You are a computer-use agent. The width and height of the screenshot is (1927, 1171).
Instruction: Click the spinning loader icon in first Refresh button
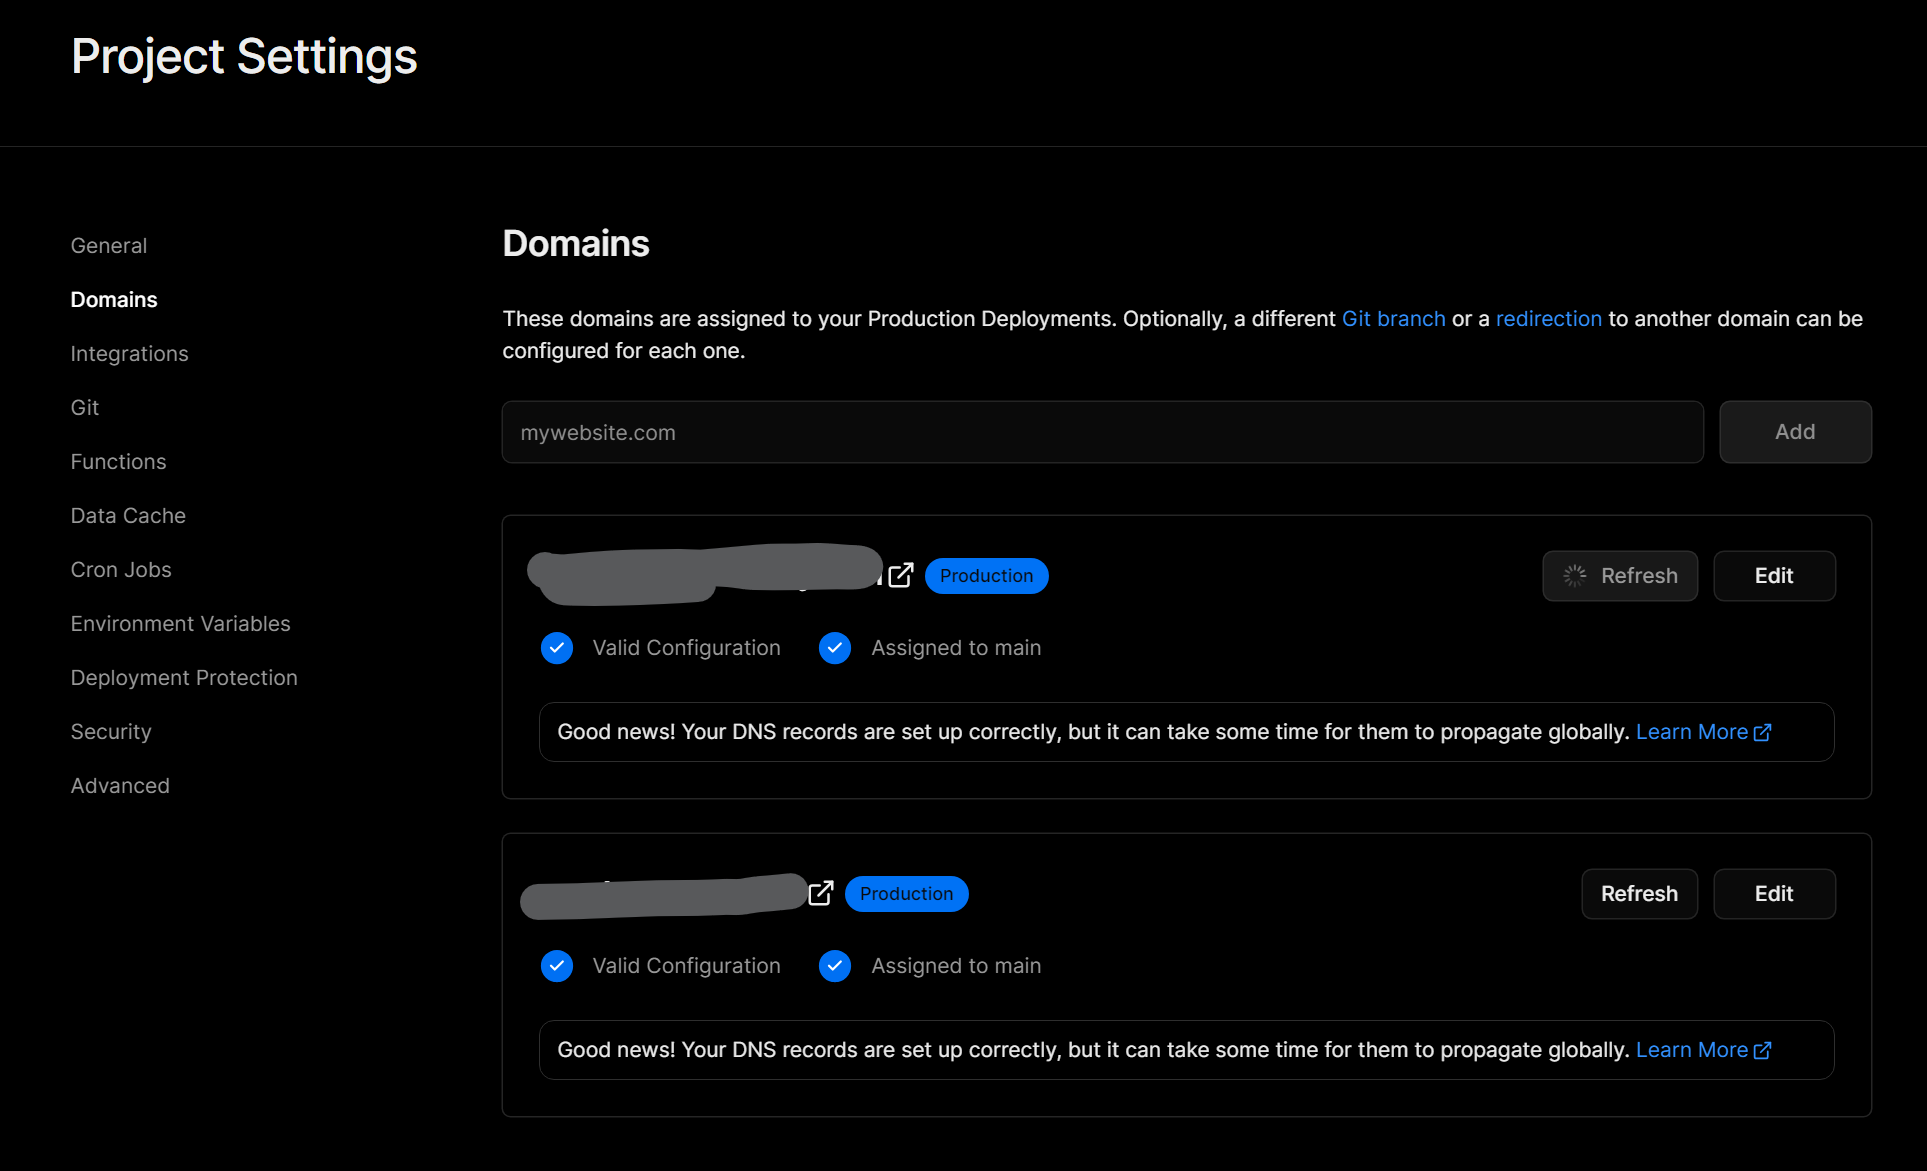pyautogui.click(x=1573, y=575)
